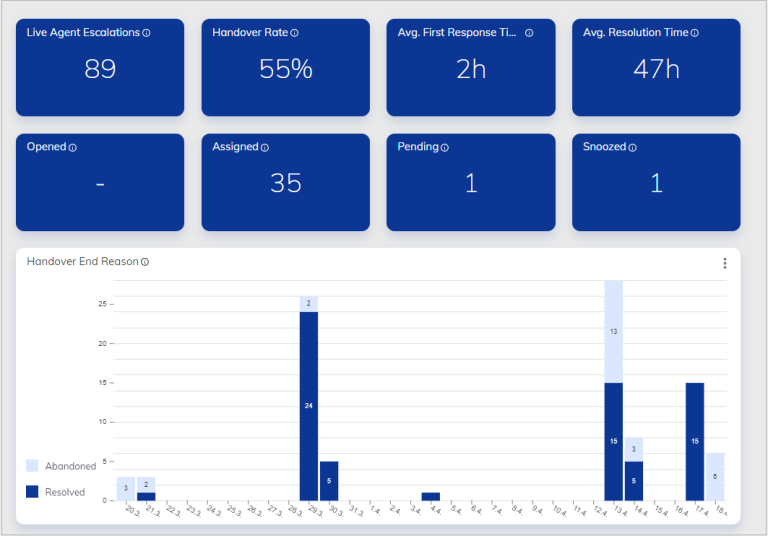Open the Assigned card showing 35

click(286, 182)
